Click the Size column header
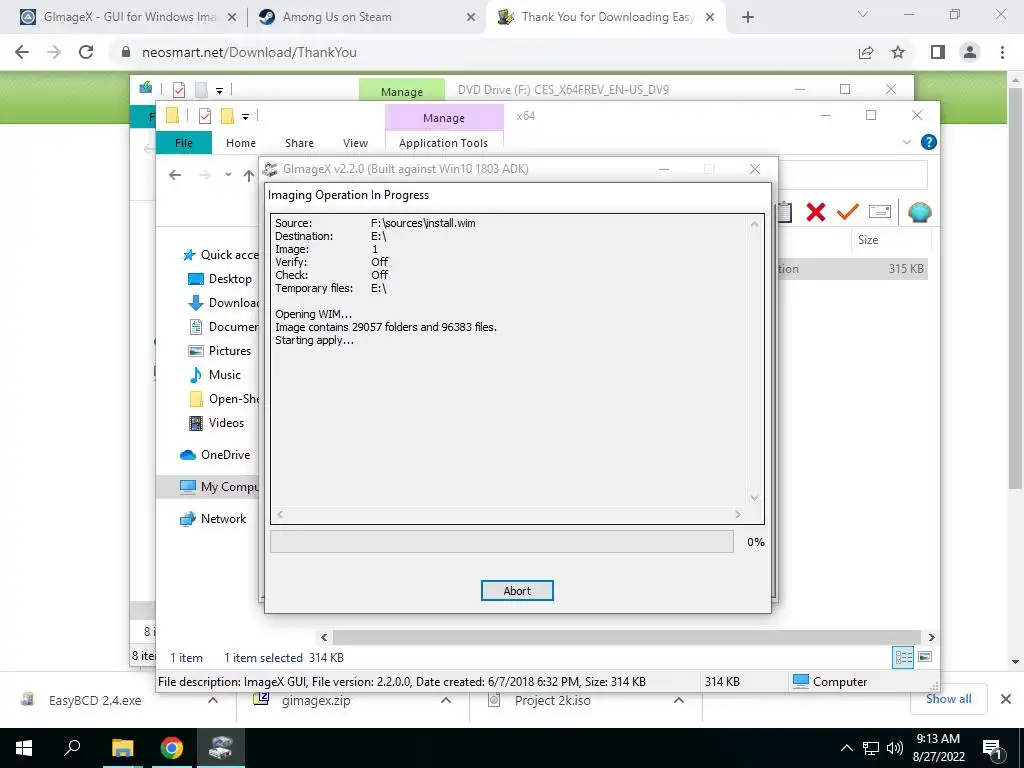The height and width of the screenshot is (768, 1024). pos(868,240)
